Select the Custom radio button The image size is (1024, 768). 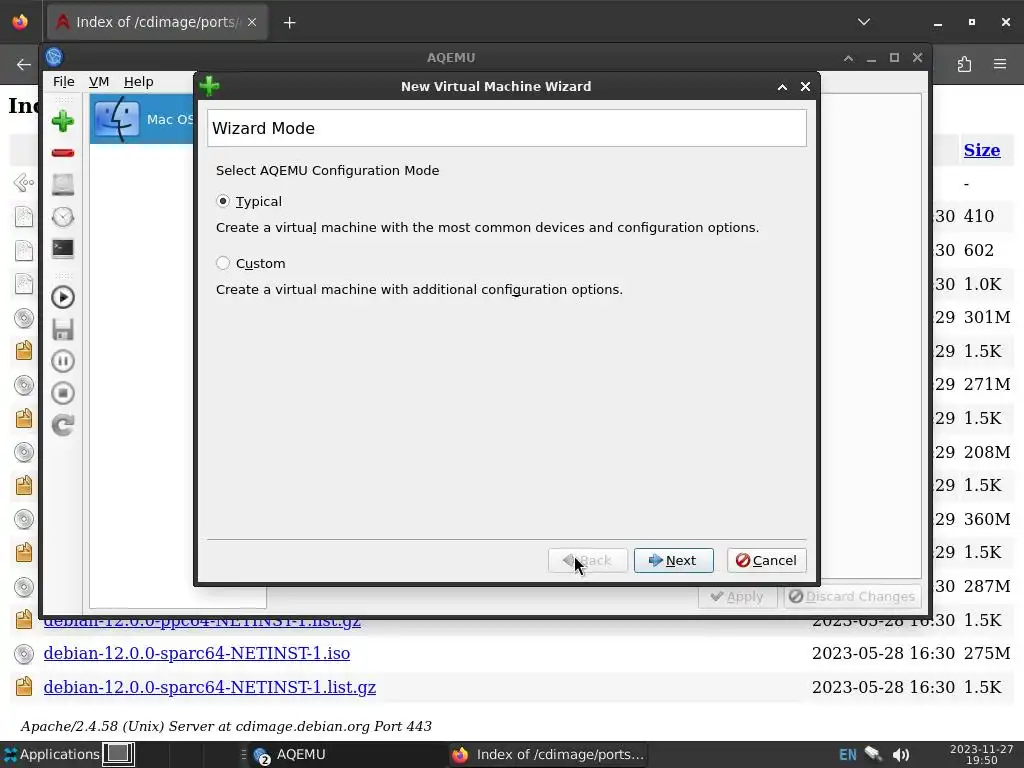[x=223, y=263]
